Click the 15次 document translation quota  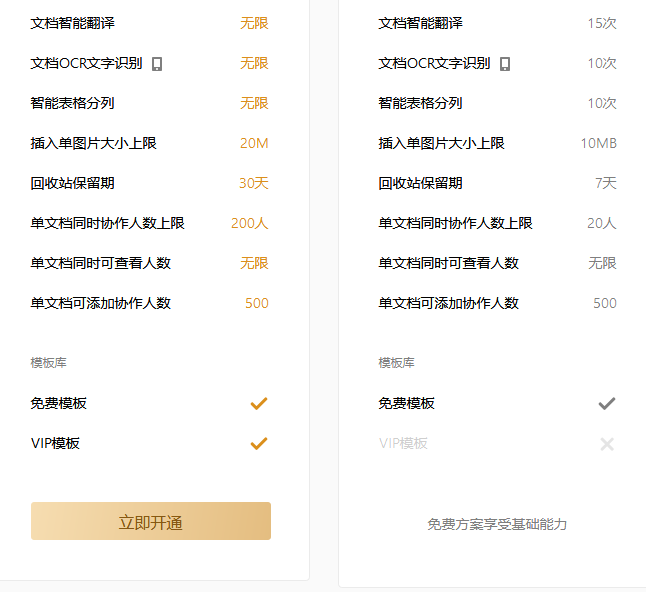(x=601, y=23)
